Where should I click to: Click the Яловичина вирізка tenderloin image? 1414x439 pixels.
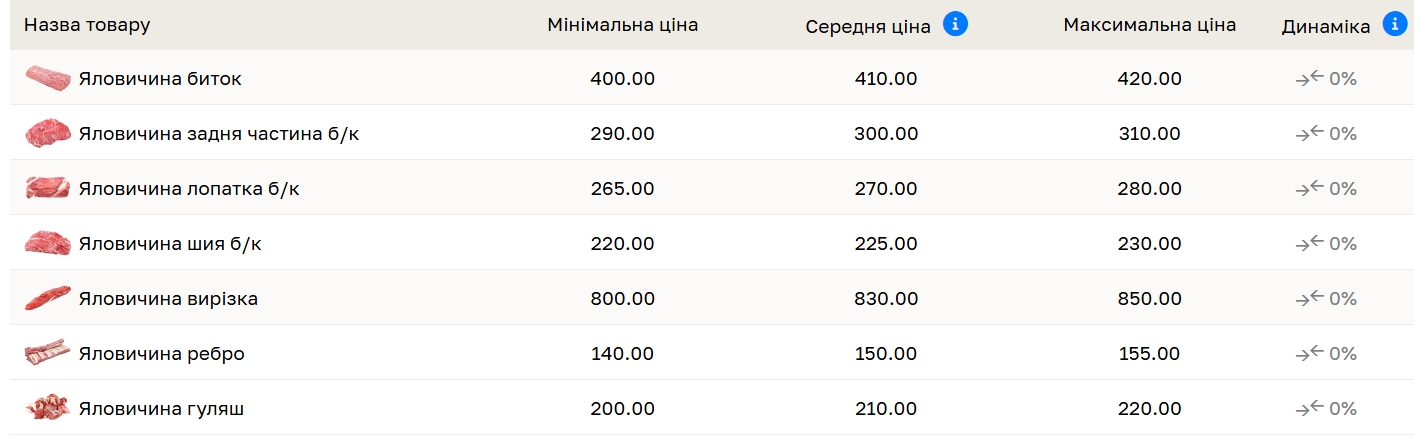click(x=47, y=298)
